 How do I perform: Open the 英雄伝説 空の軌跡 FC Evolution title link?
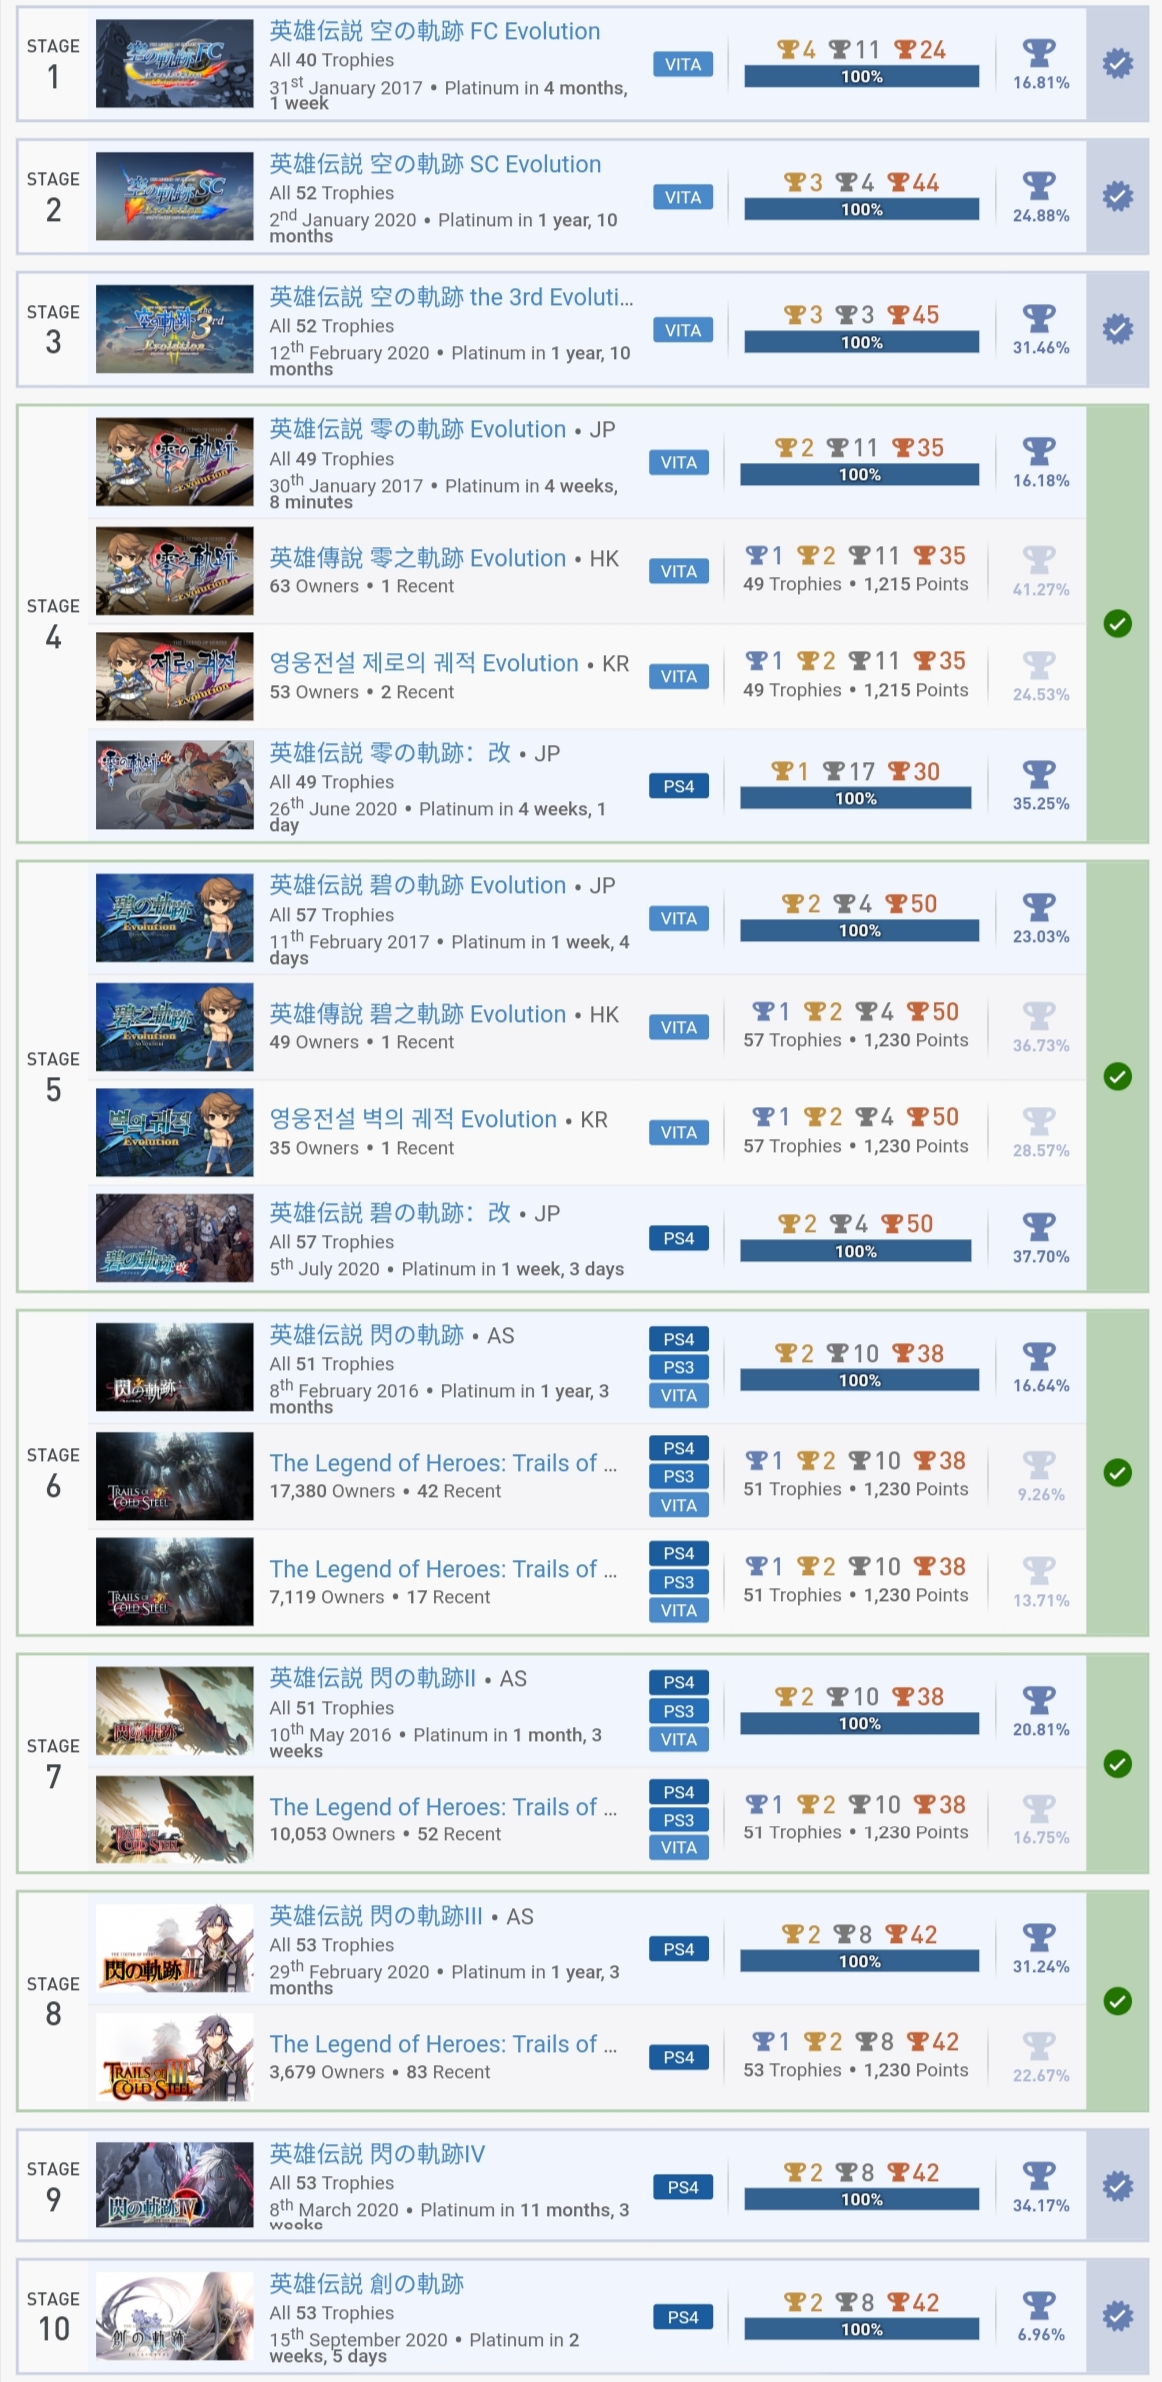435,31
